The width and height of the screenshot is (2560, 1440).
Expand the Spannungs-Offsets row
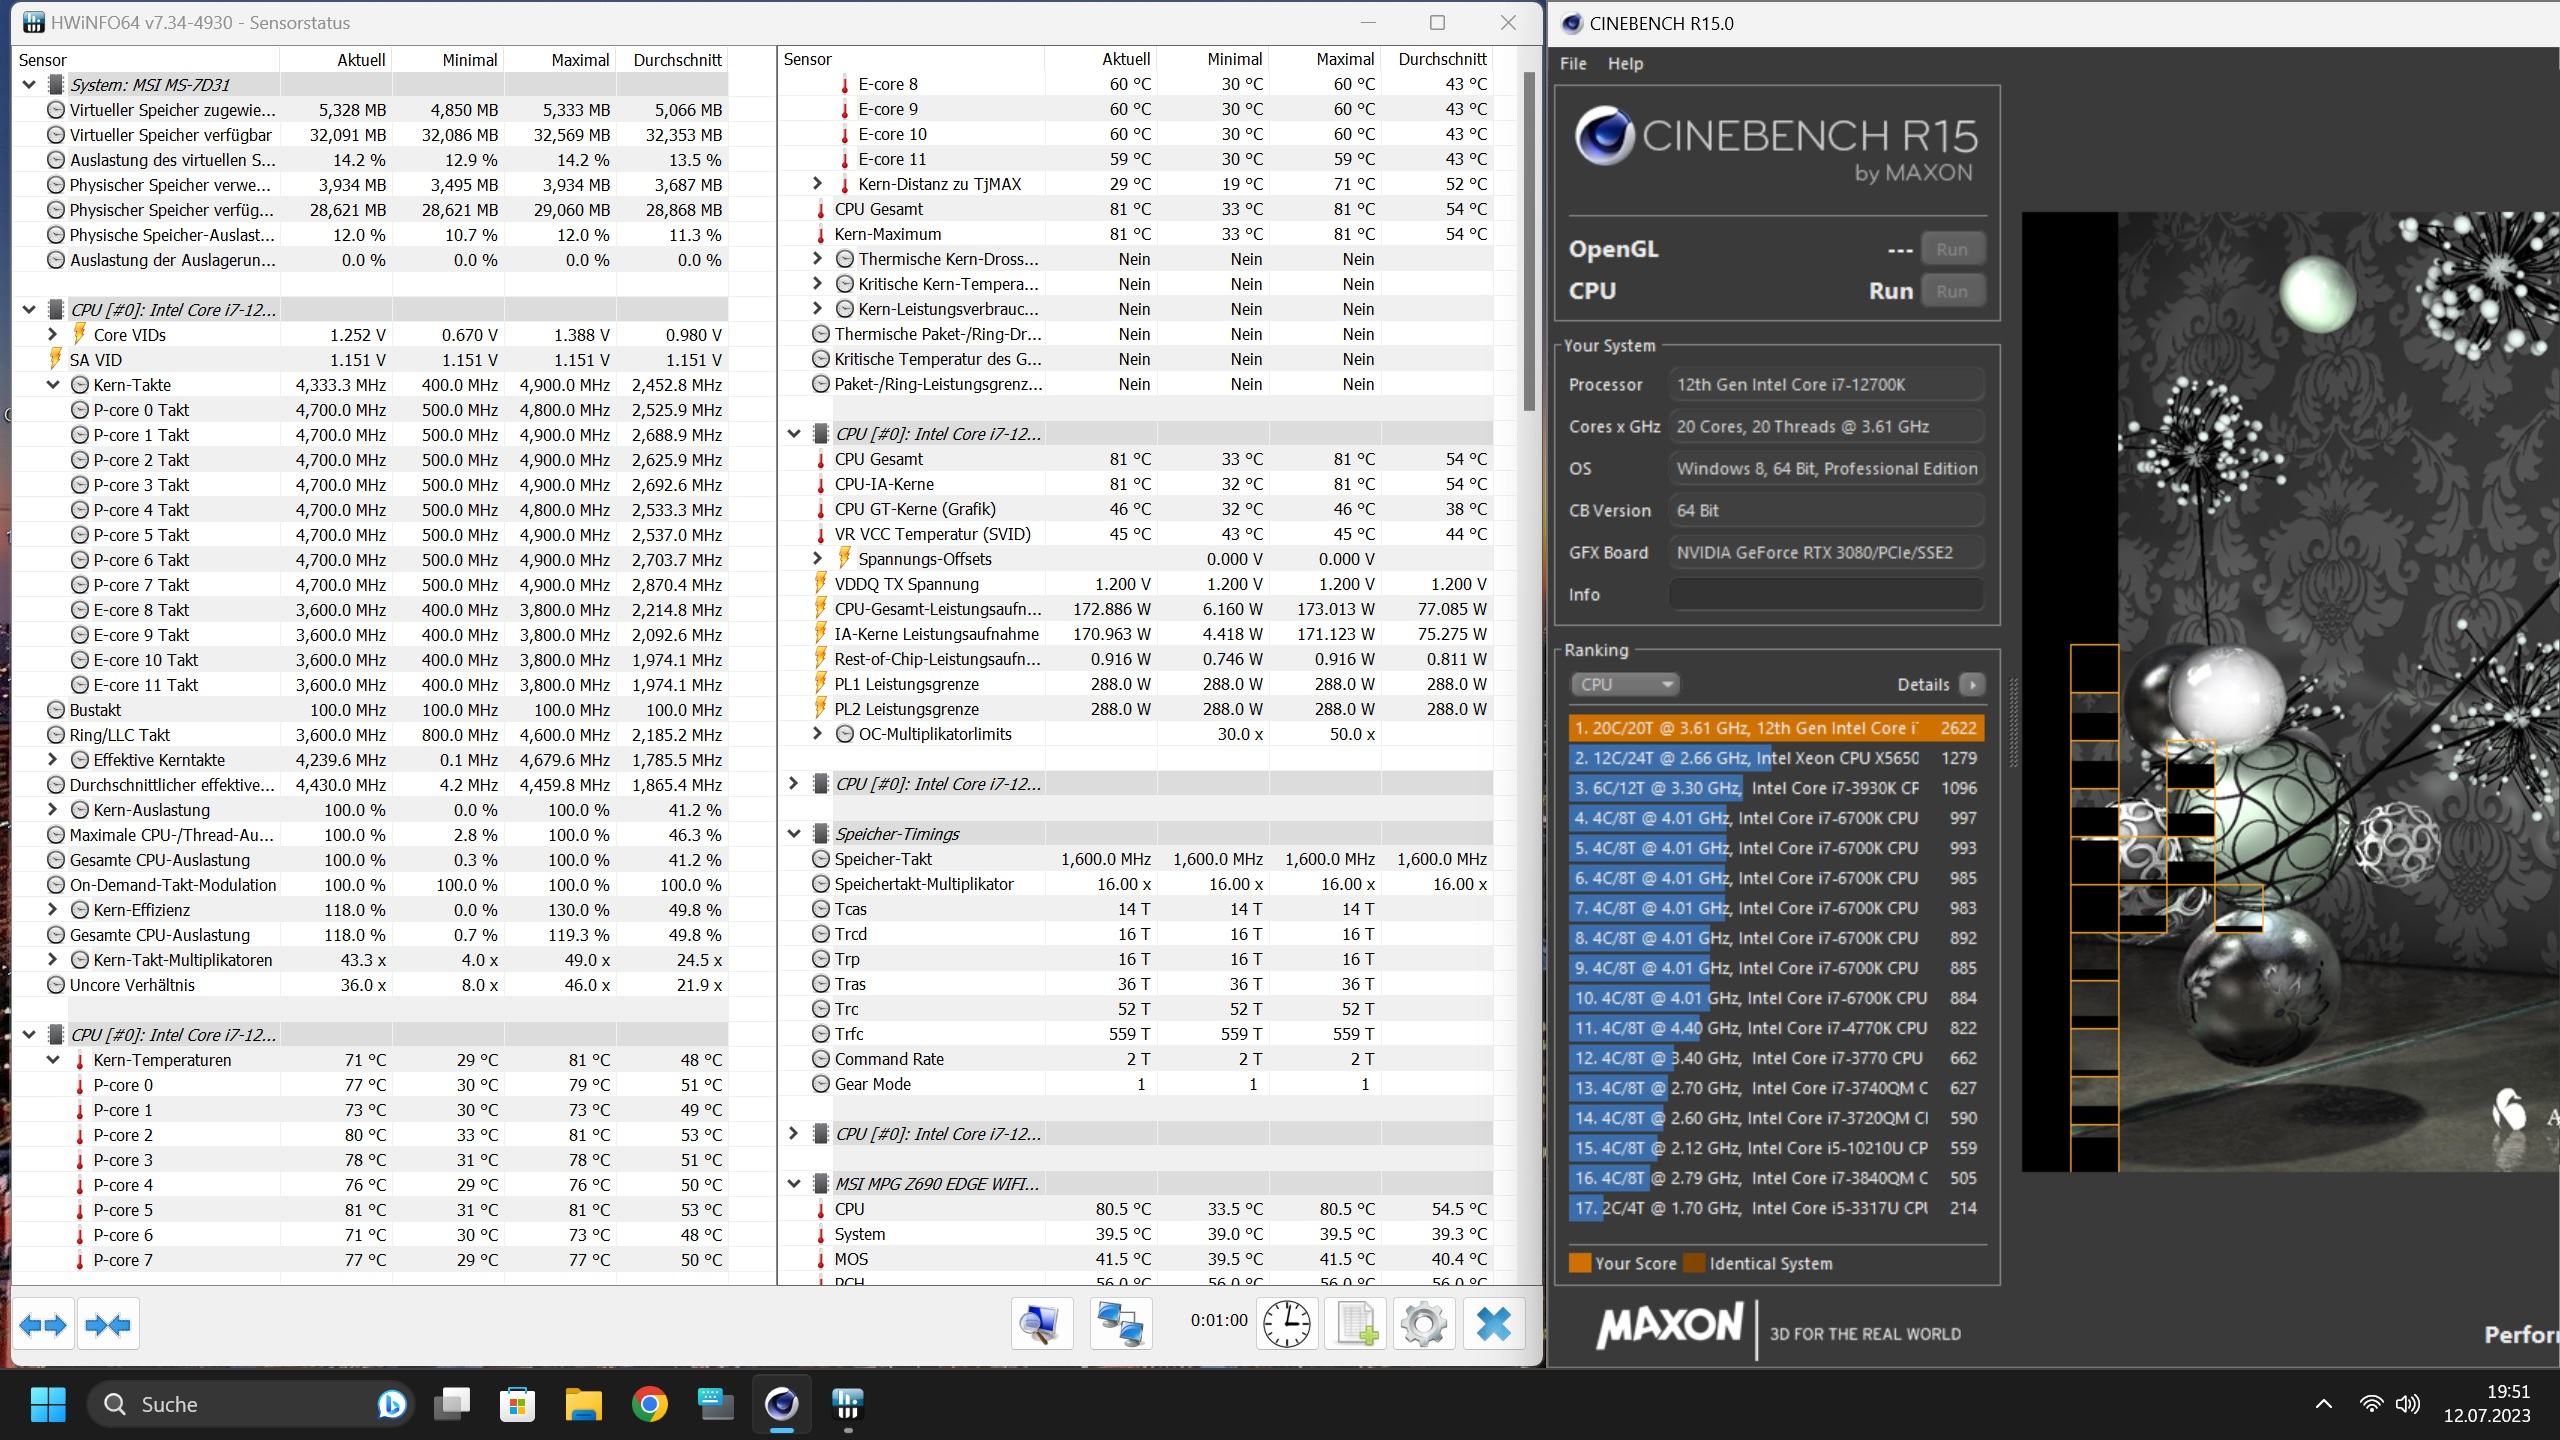pyautogui.click(x=817, y=559)
